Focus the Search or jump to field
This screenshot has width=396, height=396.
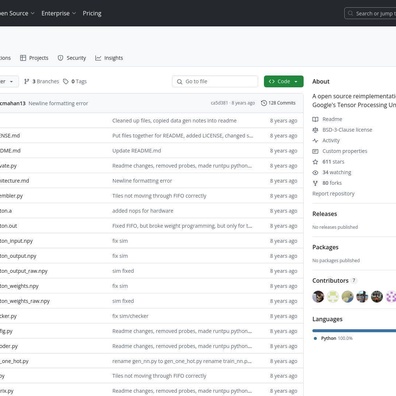tap(370, 14)
